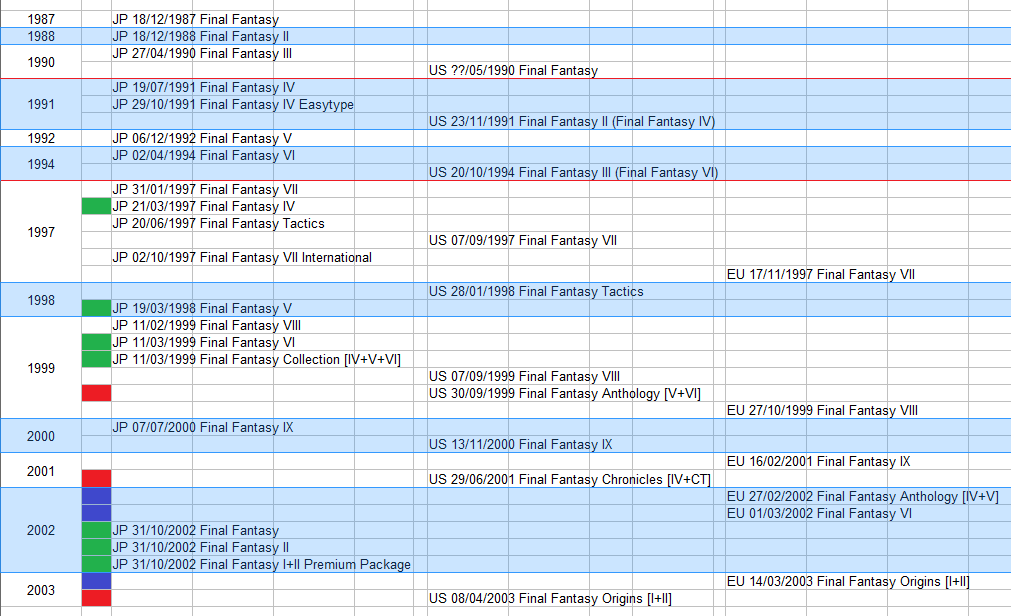Select green cell beside I+II Premium Package row
1011x616 pixels.
97,564
